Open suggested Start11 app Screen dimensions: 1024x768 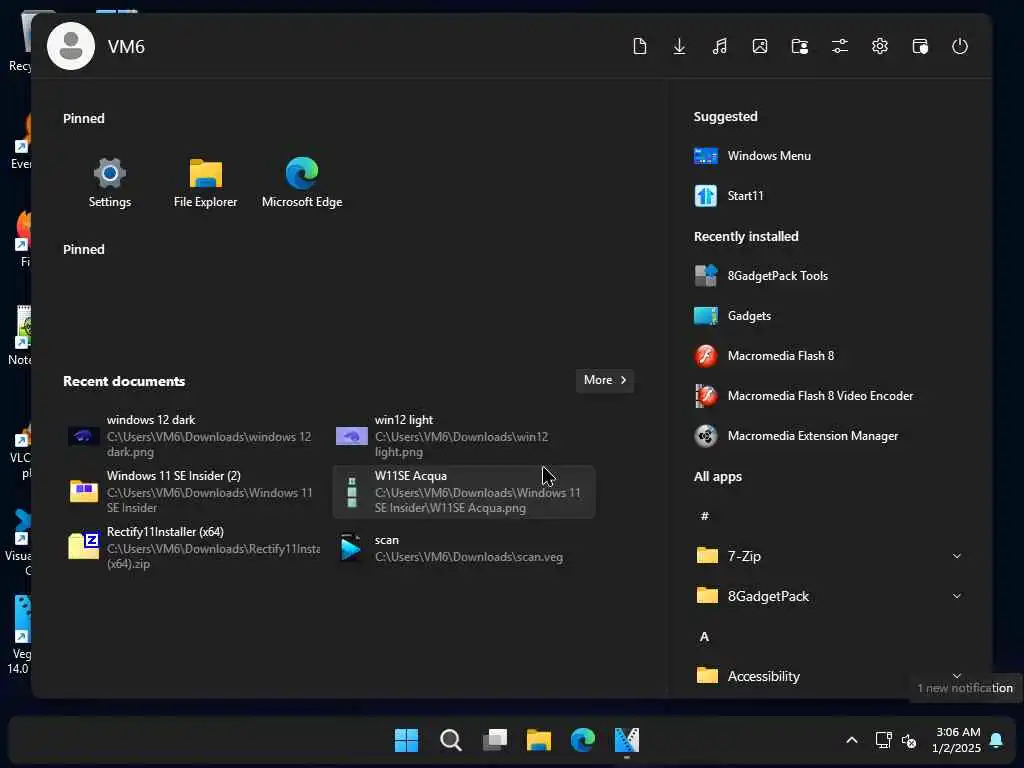pos(729,196)
